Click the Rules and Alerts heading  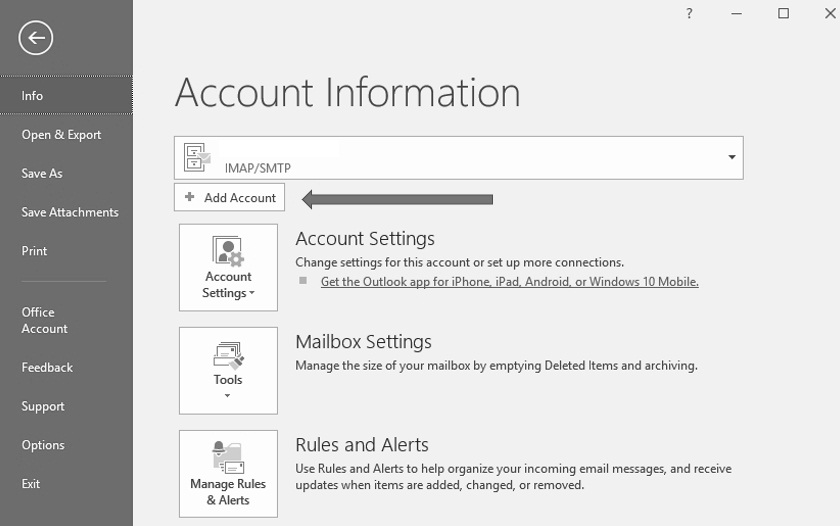point(362,445)
